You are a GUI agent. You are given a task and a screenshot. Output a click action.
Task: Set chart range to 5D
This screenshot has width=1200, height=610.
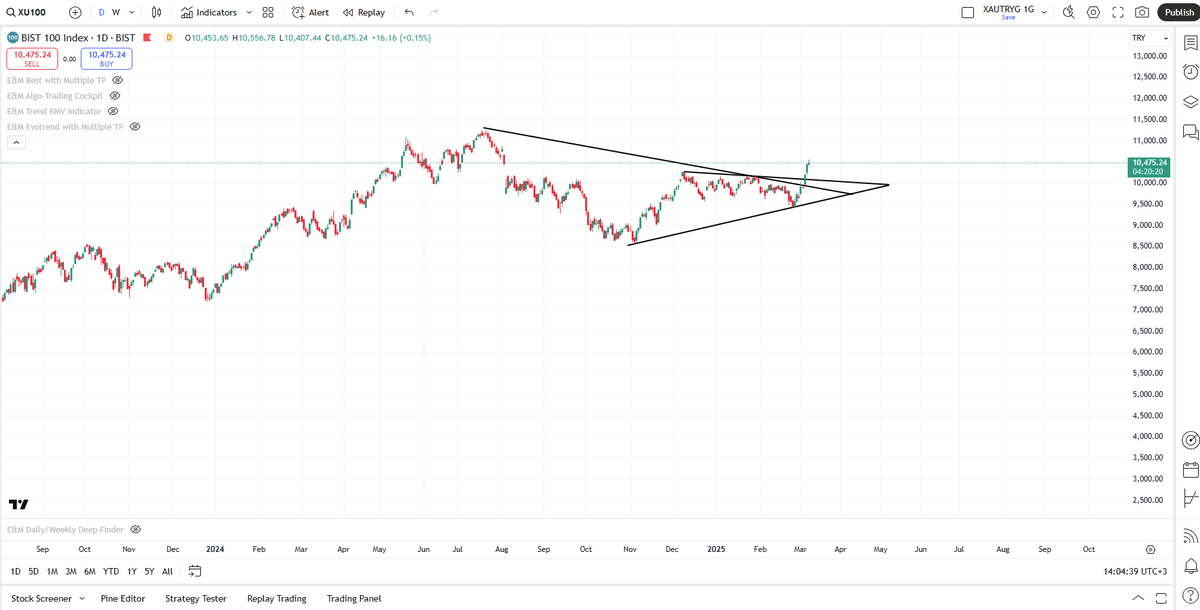33,571
